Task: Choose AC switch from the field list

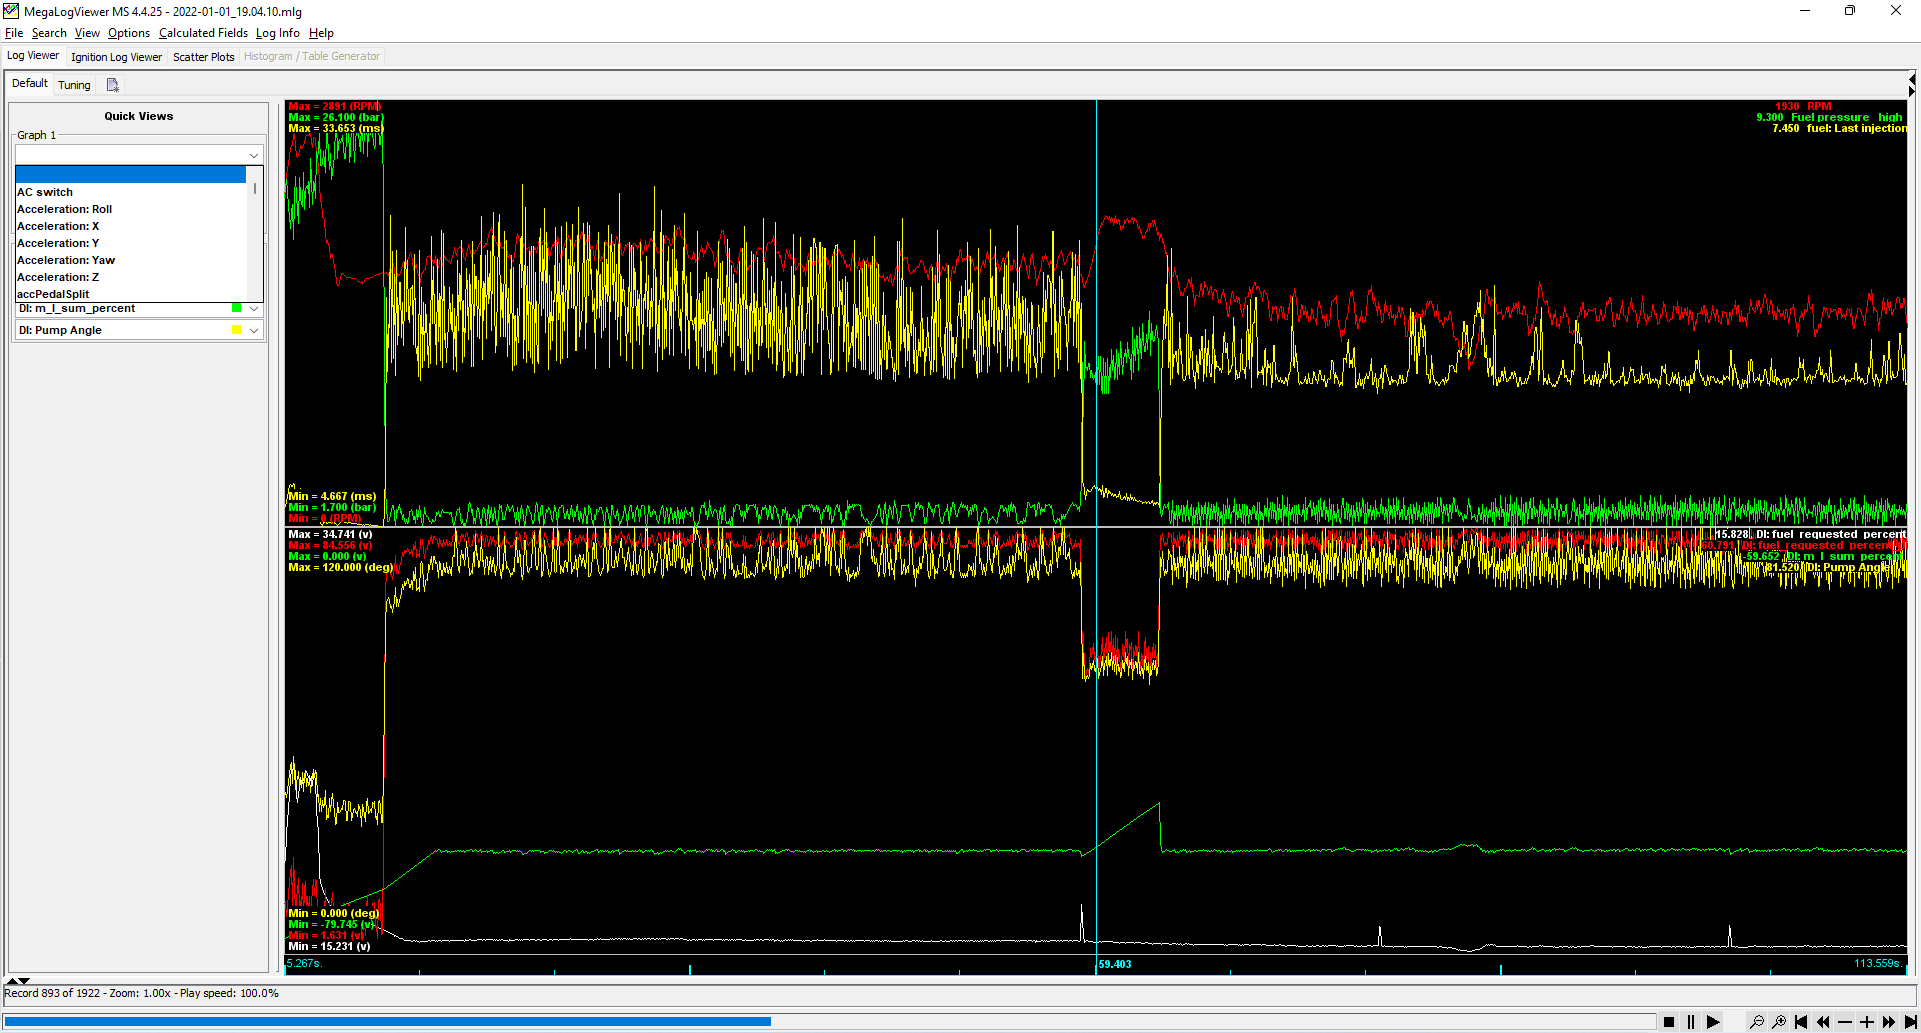Action: click(x=130, y=192)
